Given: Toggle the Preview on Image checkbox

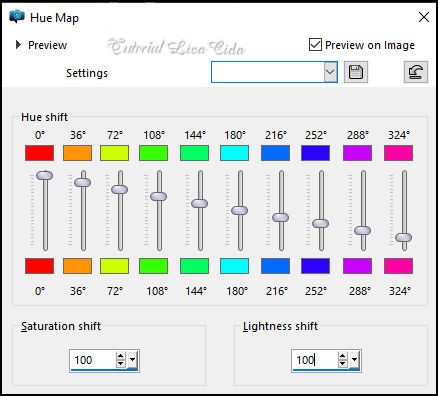Looking at the screenshot, I should click(315, 45).
